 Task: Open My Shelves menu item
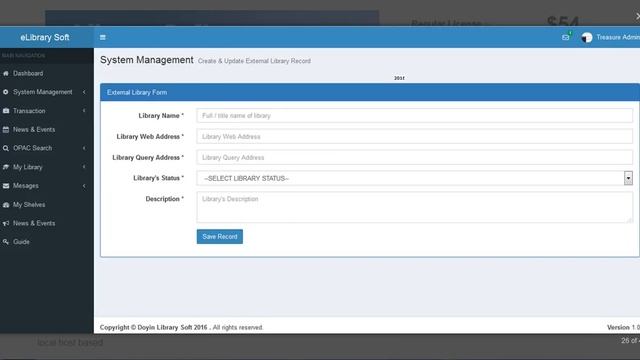point(29,204)
